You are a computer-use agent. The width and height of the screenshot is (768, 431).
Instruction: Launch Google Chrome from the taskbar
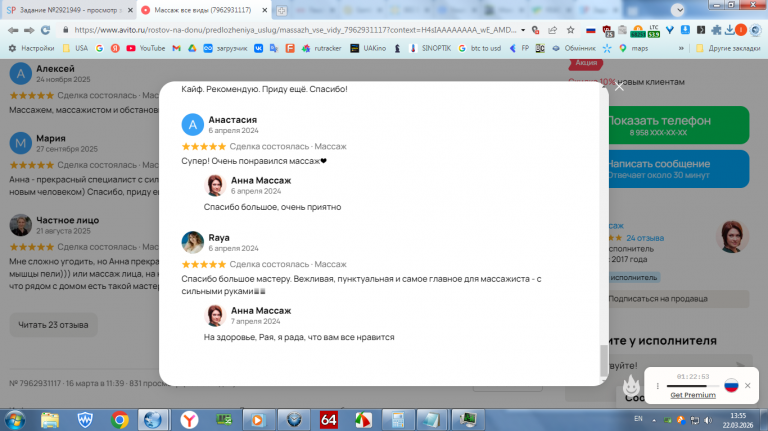[120, 420]
